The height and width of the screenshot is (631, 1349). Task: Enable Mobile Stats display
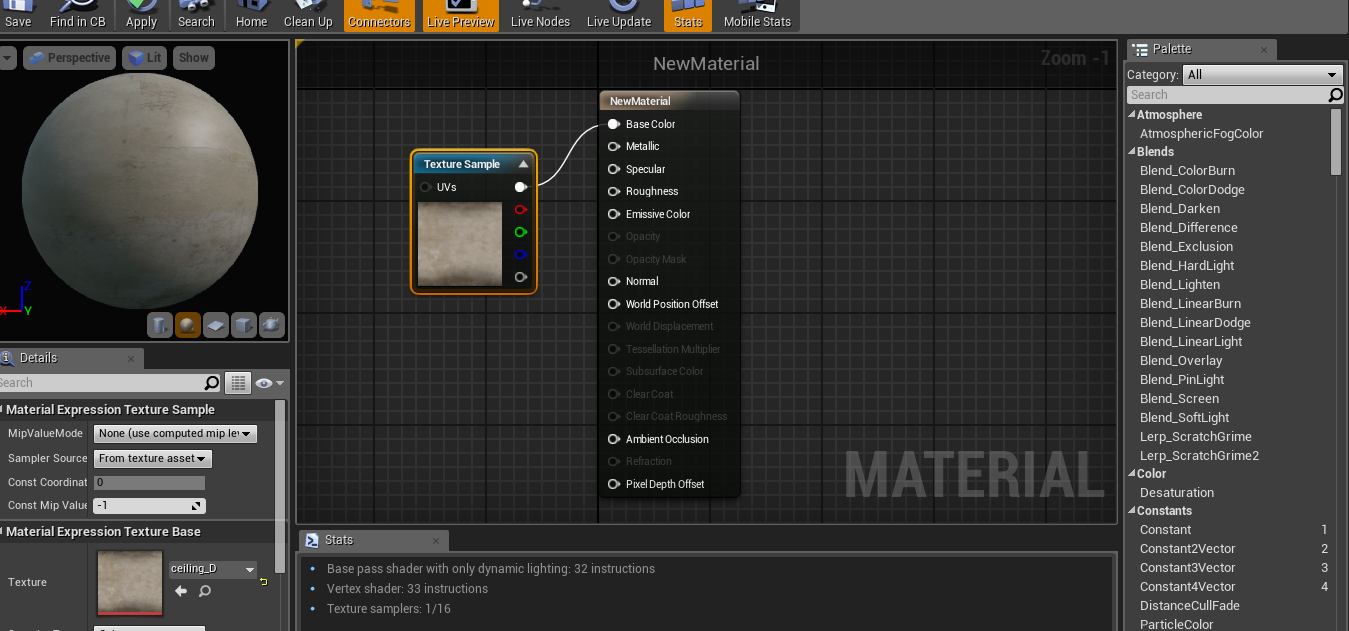(x=757, y=15)
